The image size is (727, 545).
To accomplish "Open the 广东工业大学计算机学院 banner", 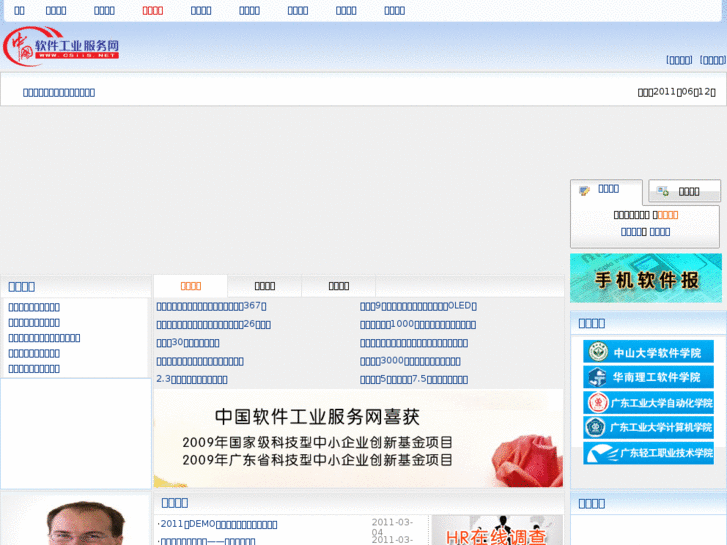I will point(648,427).
